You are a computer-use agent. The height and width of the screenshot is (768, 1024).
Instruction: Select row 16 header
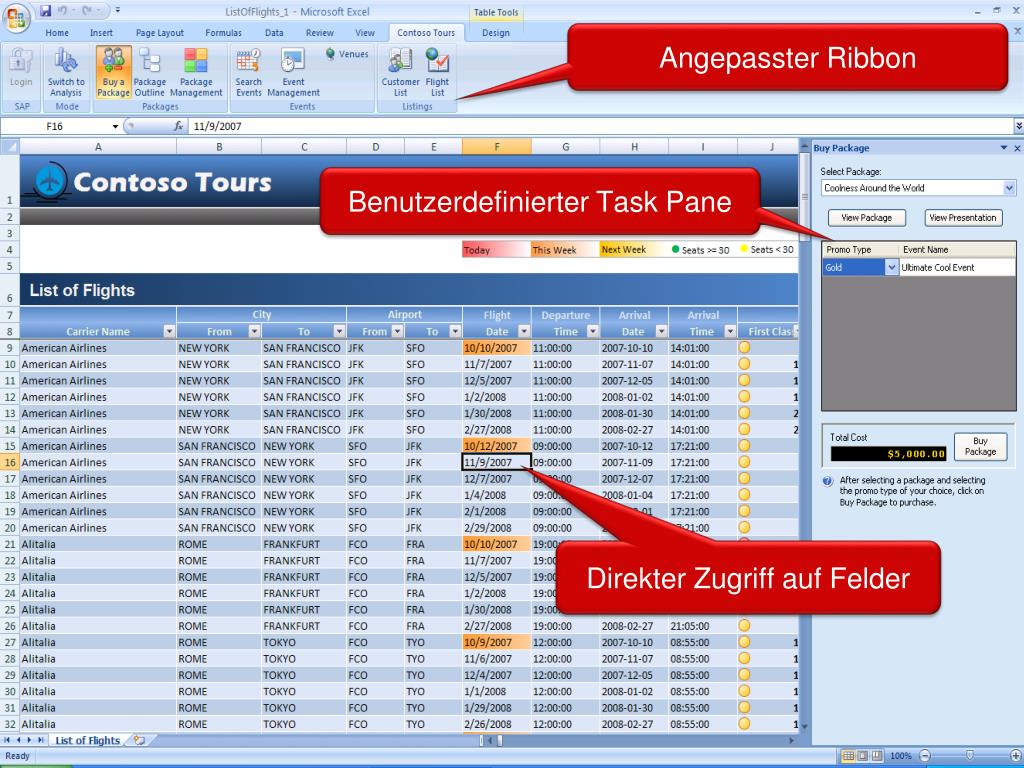point(10,462)
